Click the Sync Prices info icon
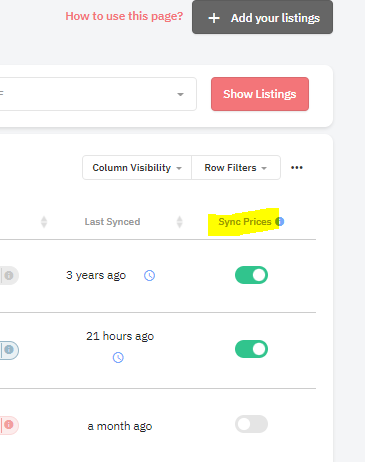The height and width of the screenshot is (462, 365). [280, 221]
